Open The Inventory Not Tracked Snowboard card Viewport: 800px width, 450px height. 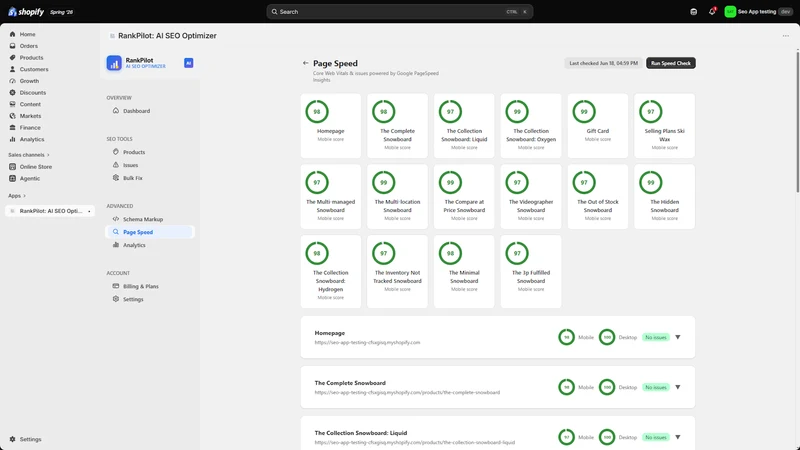tap(397, 271)
